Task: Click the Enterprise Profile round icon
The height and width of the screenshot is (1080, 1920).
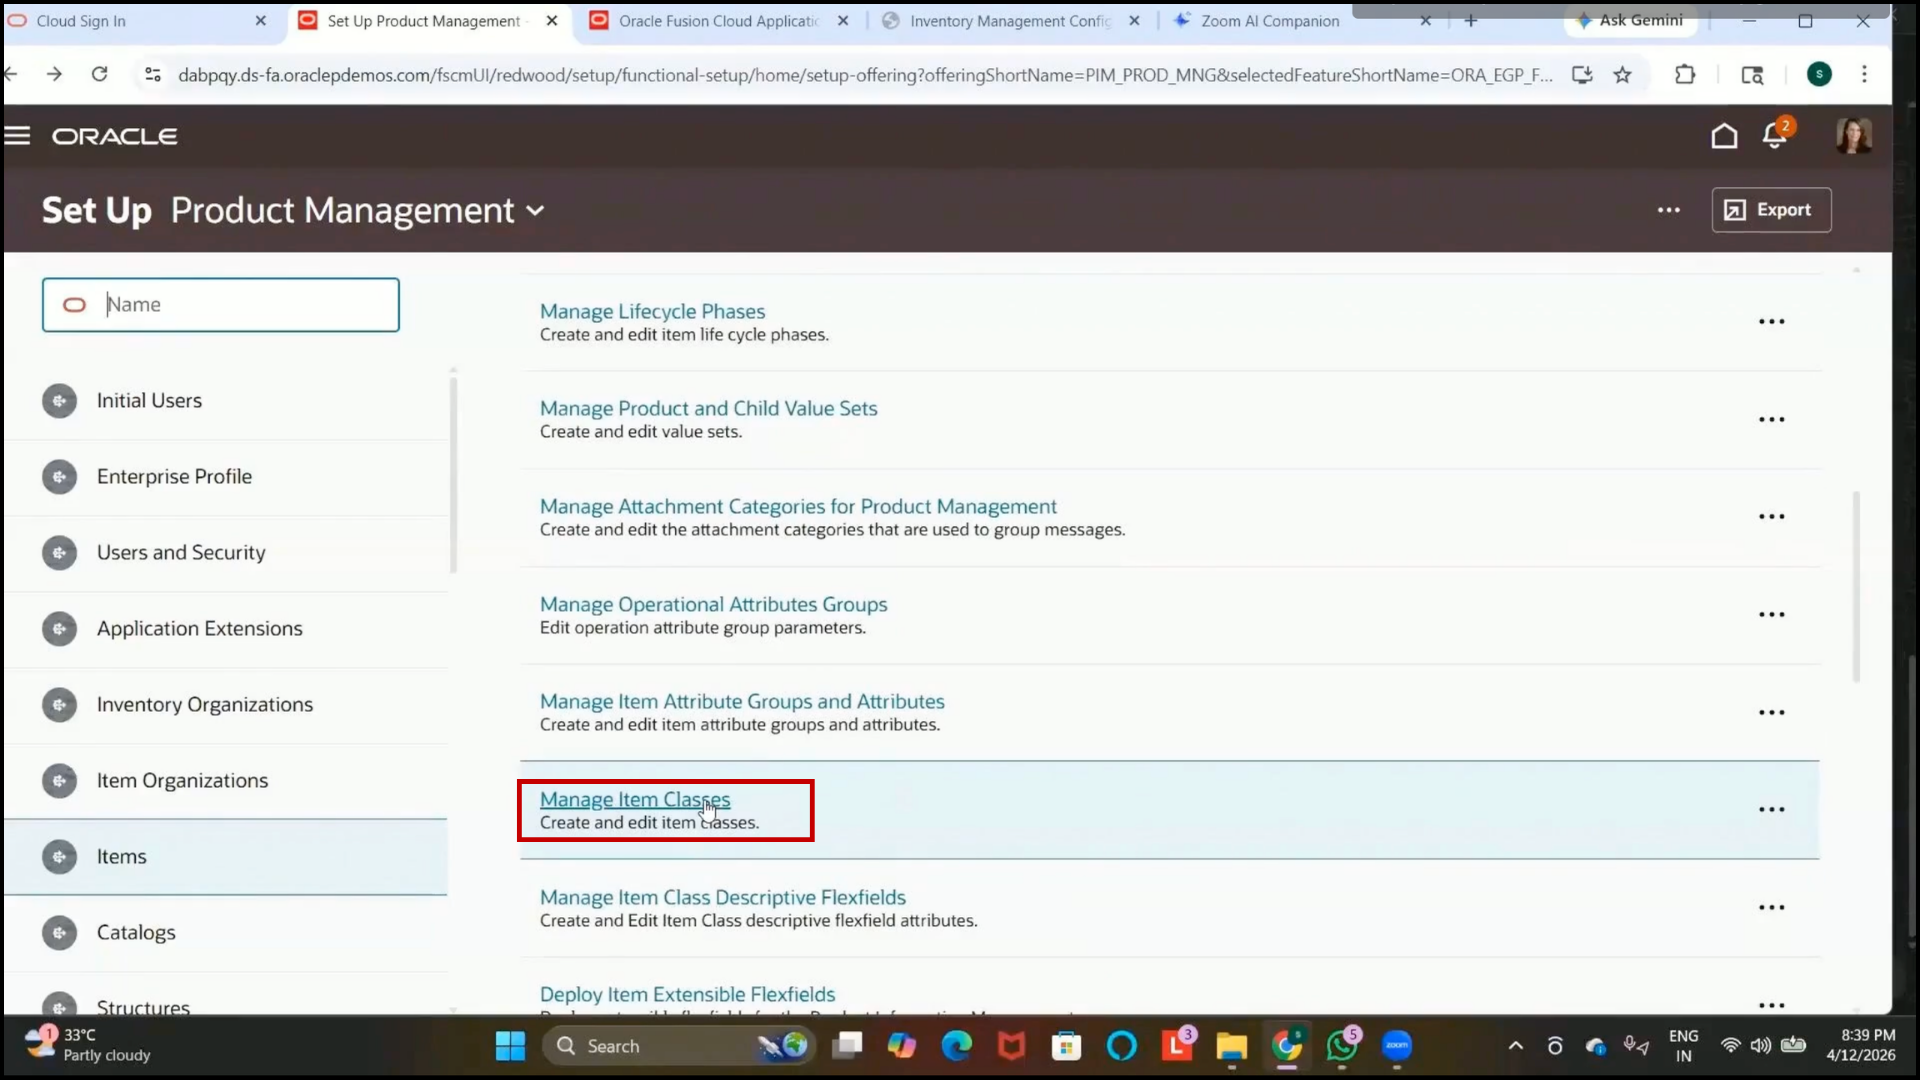Action: [x=60, y=477]
